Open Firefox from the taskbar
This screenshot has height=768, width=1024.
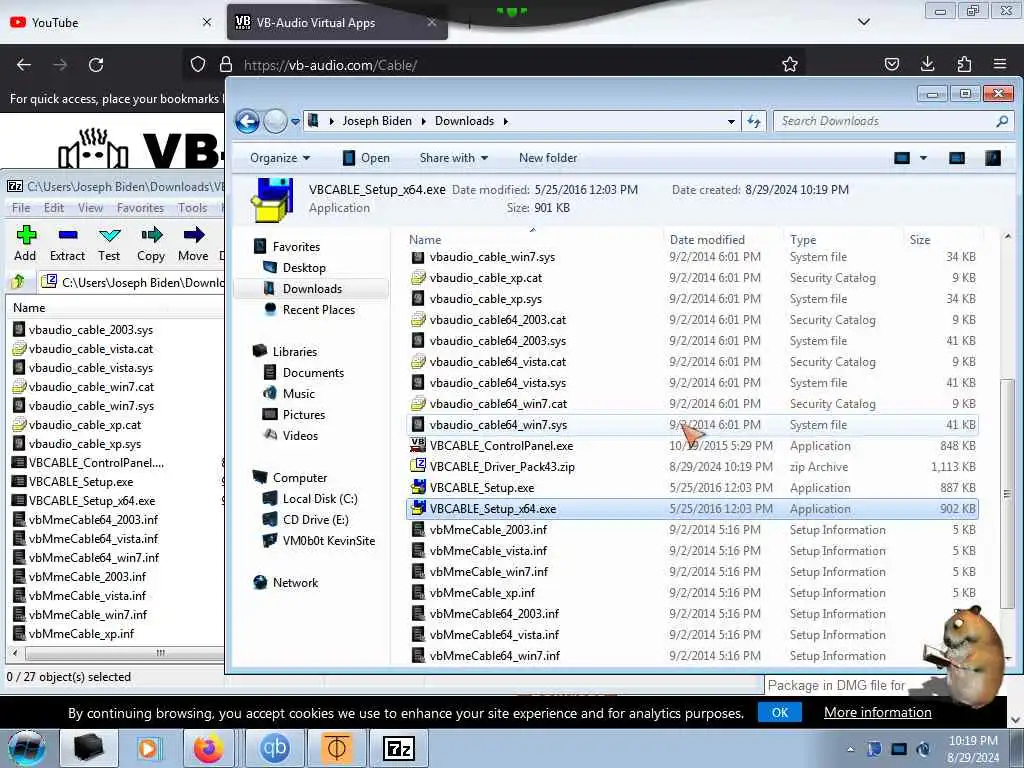coord(208,748)
